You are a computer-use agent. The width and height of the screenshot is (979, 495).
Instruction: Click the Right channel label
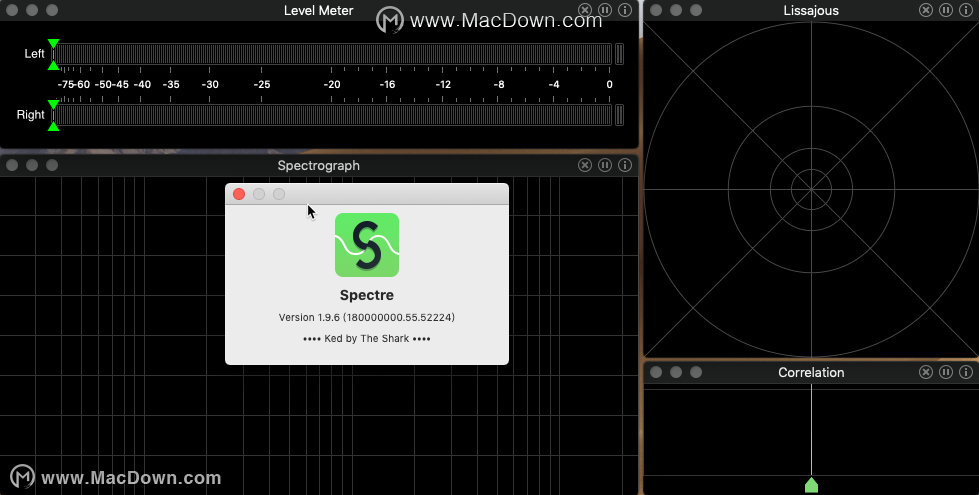coord(31,115)
